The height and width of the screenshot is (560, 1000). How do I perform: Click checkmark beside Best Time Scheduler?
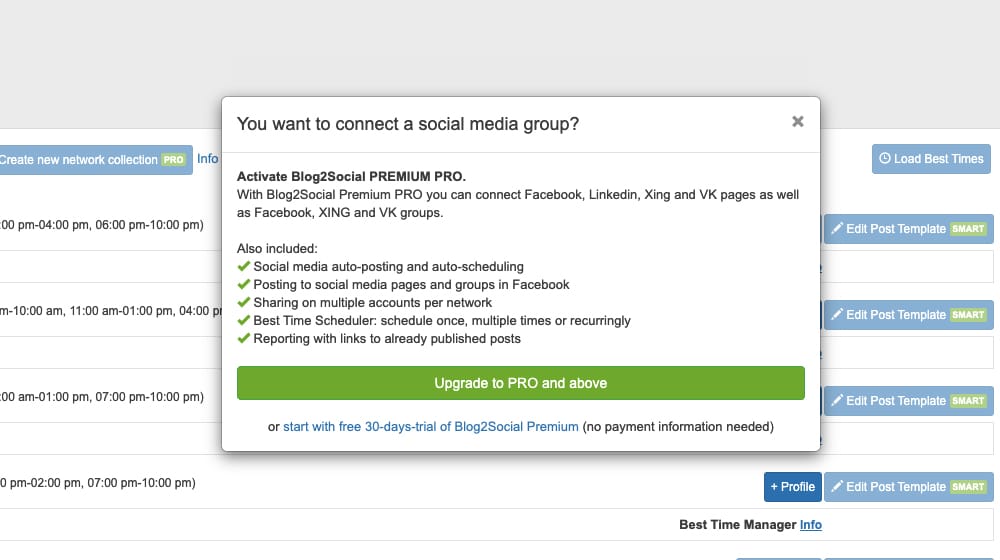(x=243, y=320)
